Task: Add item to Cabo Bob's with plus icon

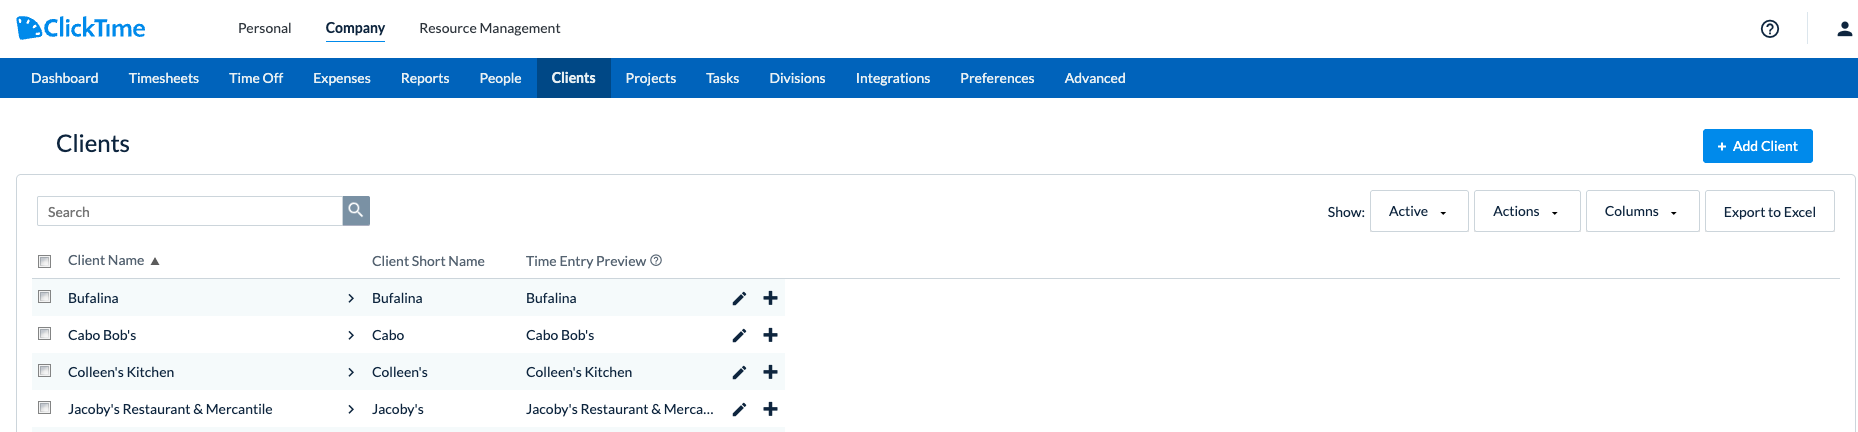Action: click(770, 335)
